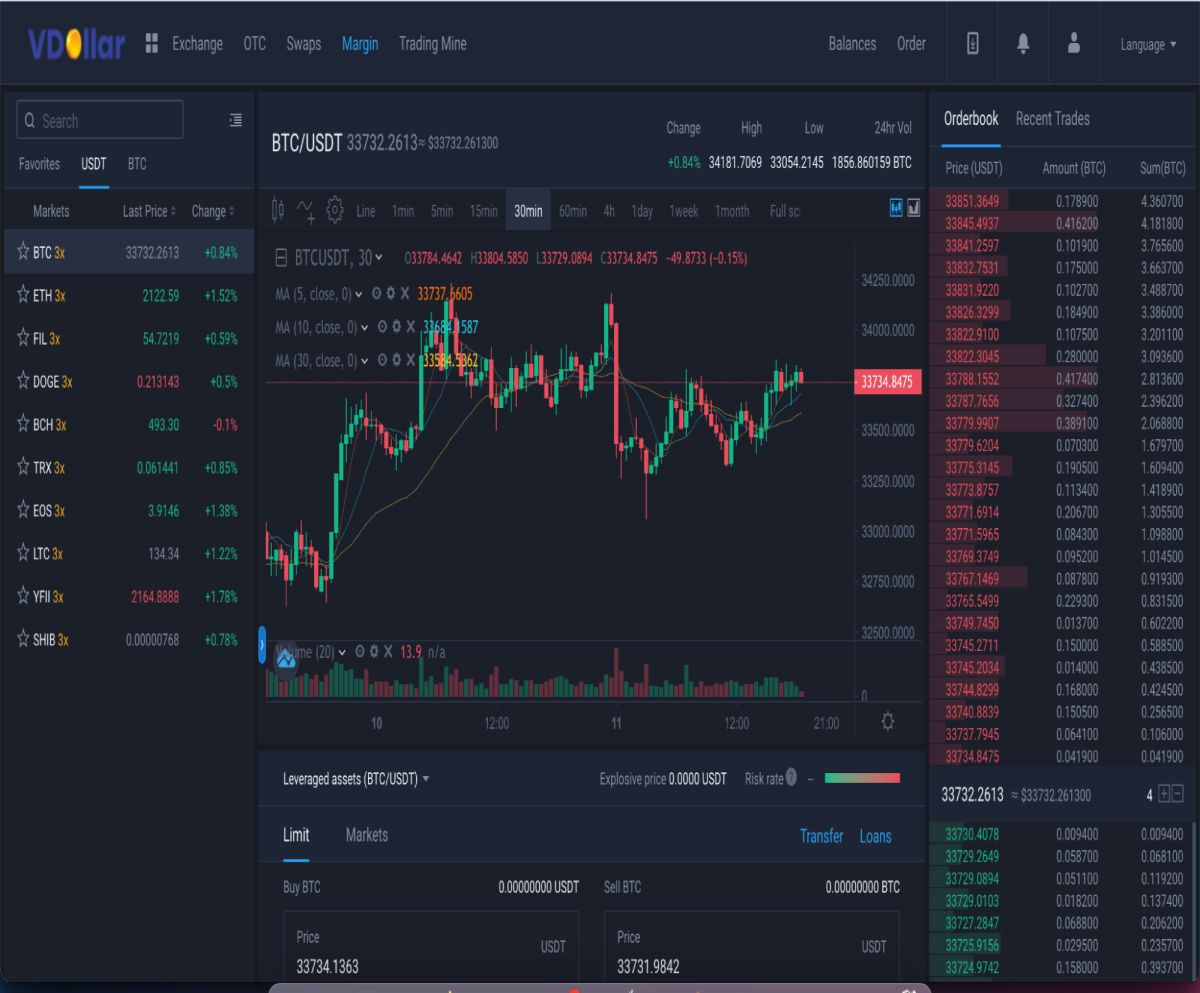The height and width of the screenshot is (993, 1200).
Task: Open BTCUSDT, 30 symbol dropdown chevron
Action: click(x=379, y=258)
